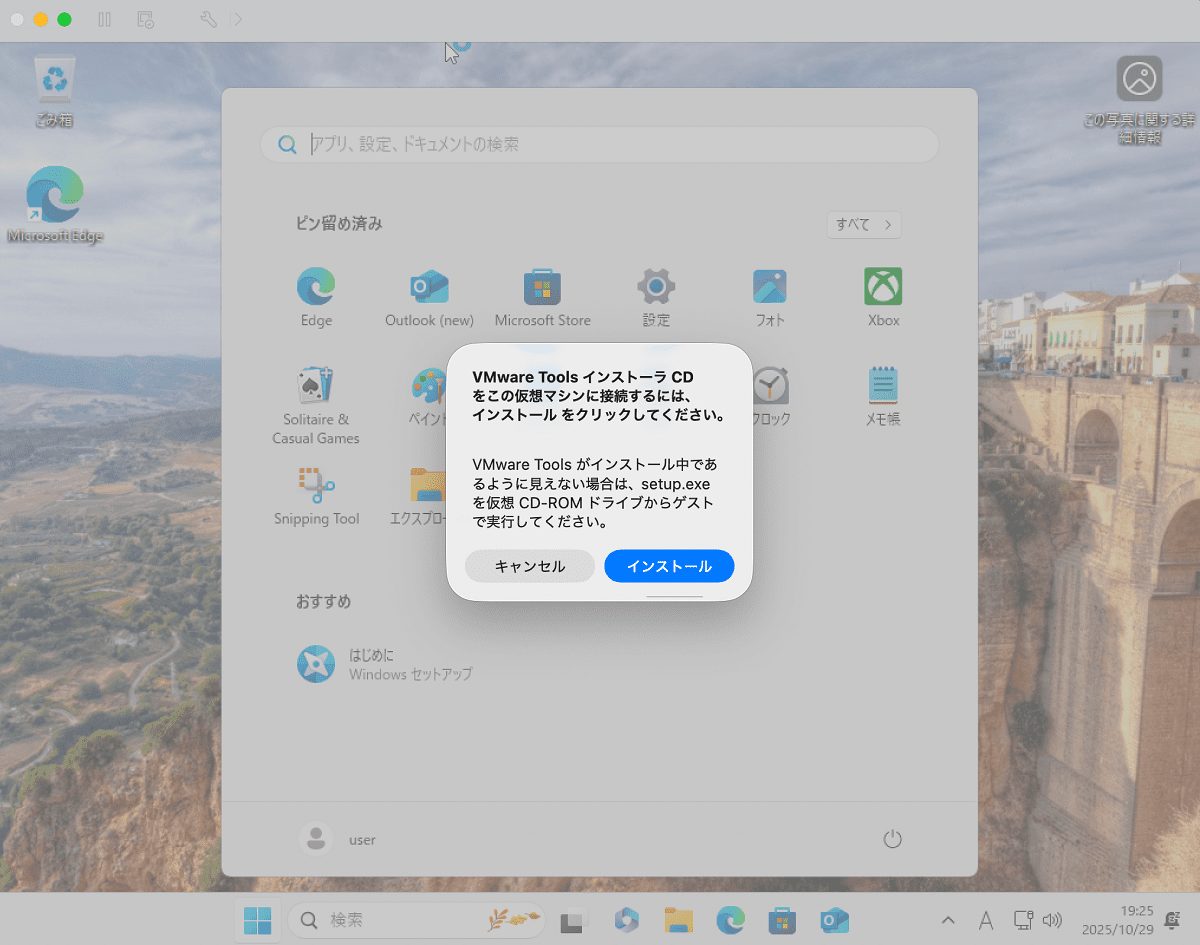Expand the toolbar overflow chevron
The image size is (1200, 945).
pos(236,19)
